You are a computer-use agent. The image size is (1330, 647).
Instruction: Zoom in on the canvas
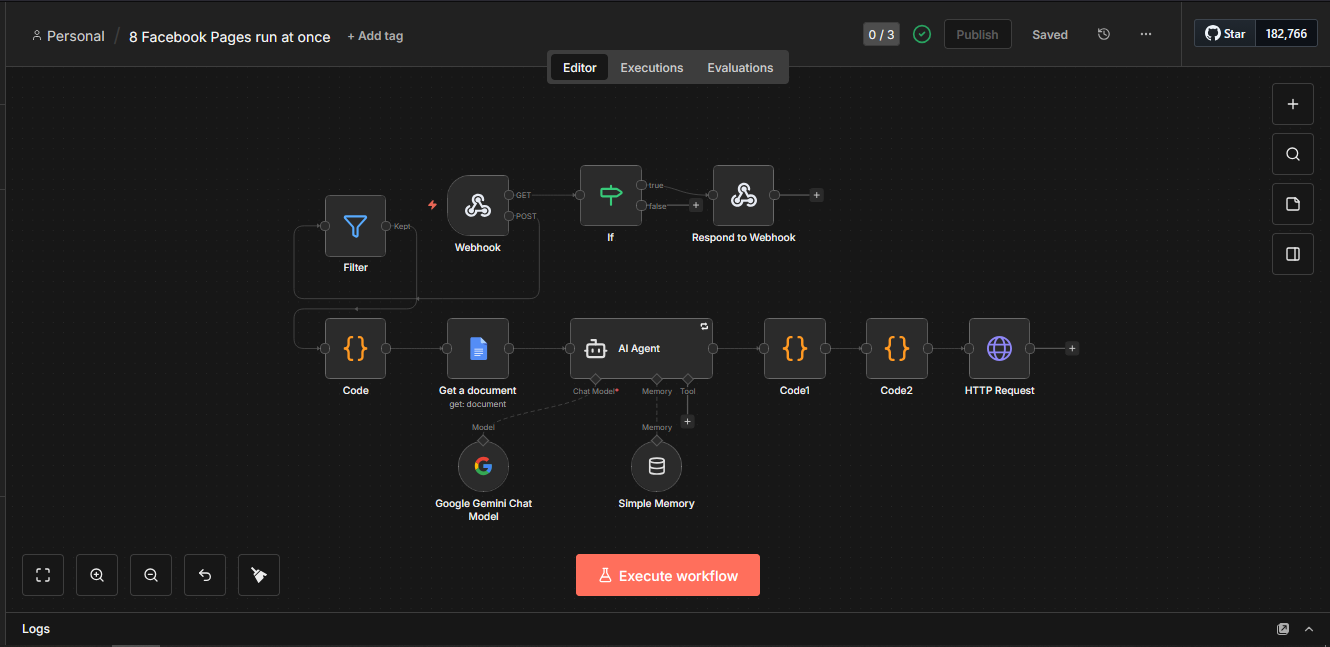click(x=97, y=575)
